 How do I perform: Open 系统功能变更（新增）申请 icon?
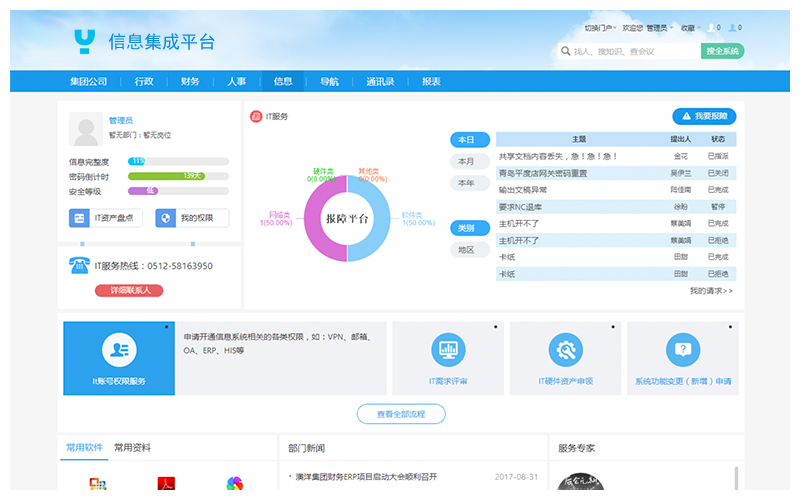(x=683, y=350)
